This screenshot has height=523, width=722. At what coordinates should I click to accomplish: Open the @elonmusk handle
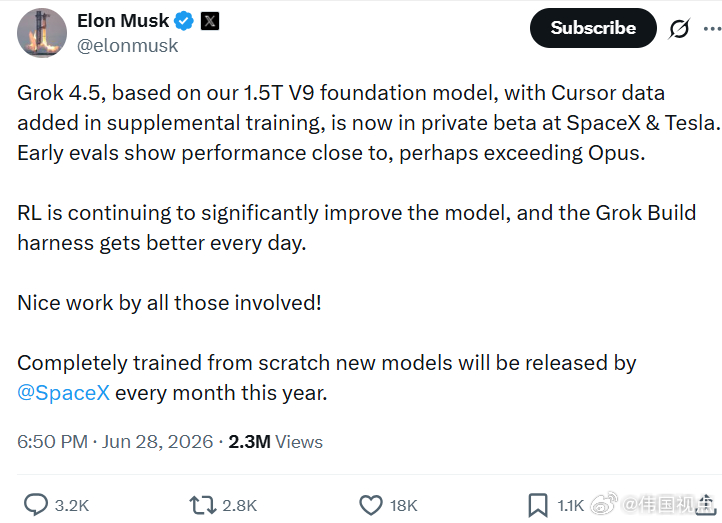[128, 46]
